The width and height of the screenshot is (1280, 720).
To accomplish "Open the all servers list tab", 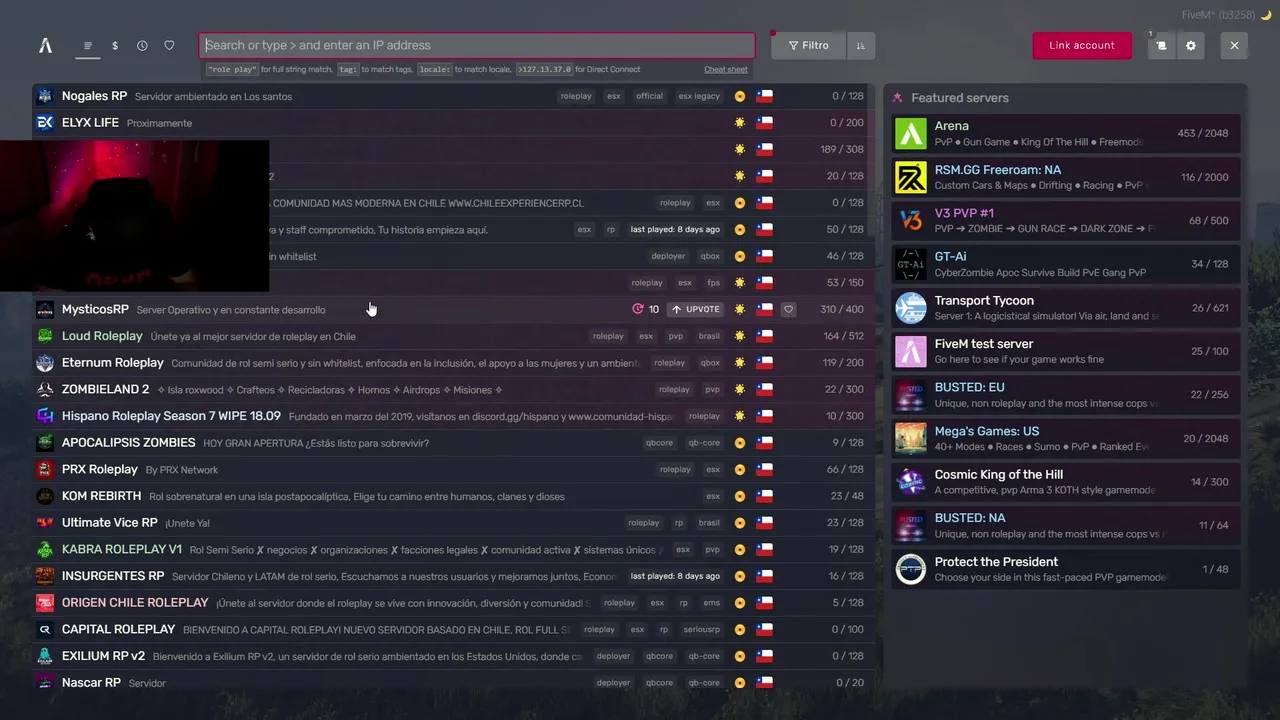I will 88,45.
